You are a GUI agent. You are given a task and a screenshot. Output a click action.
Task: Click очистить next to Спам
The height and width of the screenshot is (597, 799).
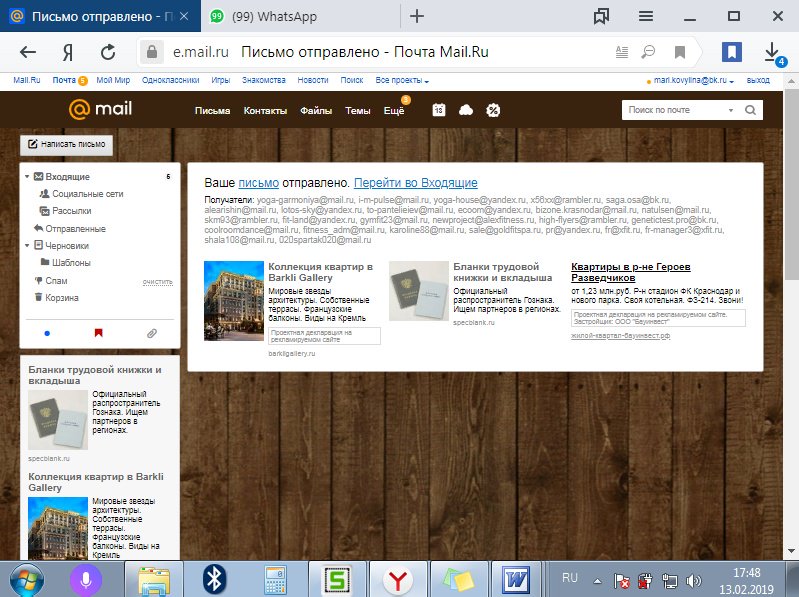point(157,282)
